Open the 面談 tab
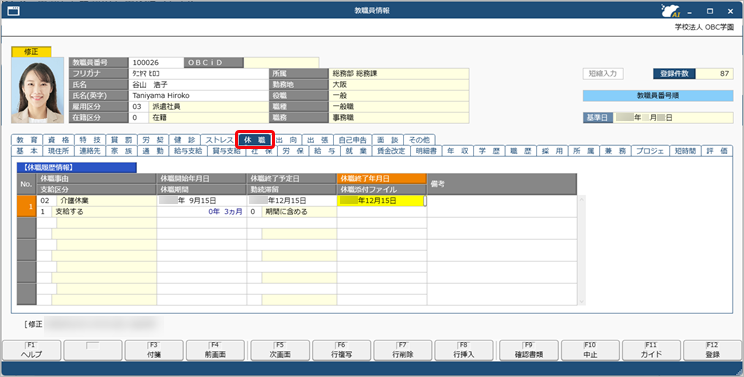This screenshot has width=744, height=377. [388, 140]
